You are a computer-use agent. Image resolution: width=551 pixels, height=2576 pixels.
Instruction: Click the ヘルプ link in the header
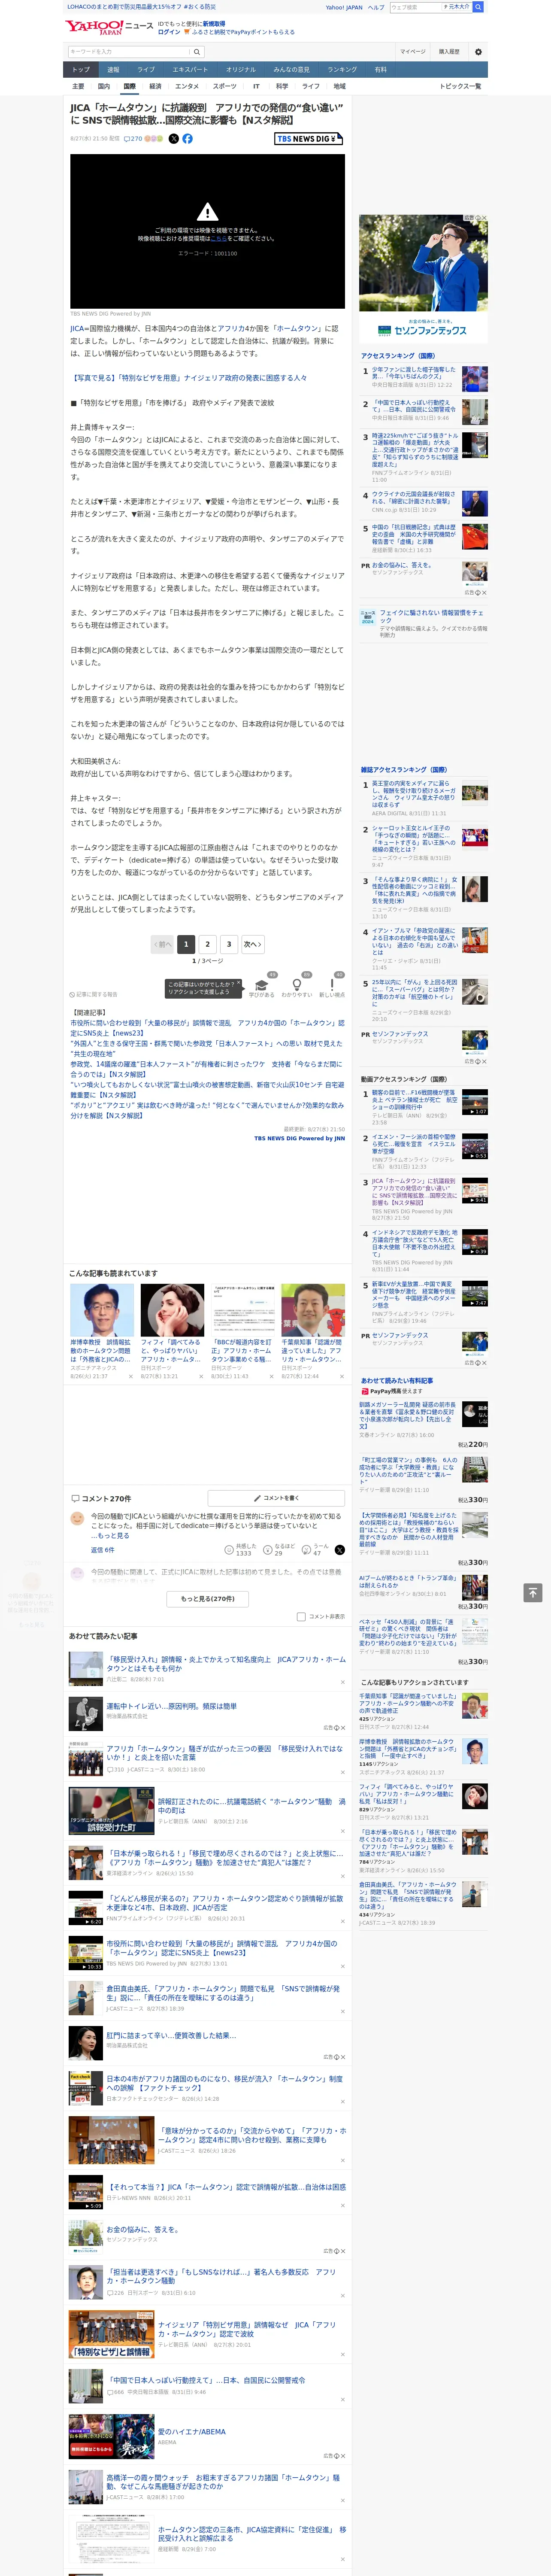coord(376,7)
